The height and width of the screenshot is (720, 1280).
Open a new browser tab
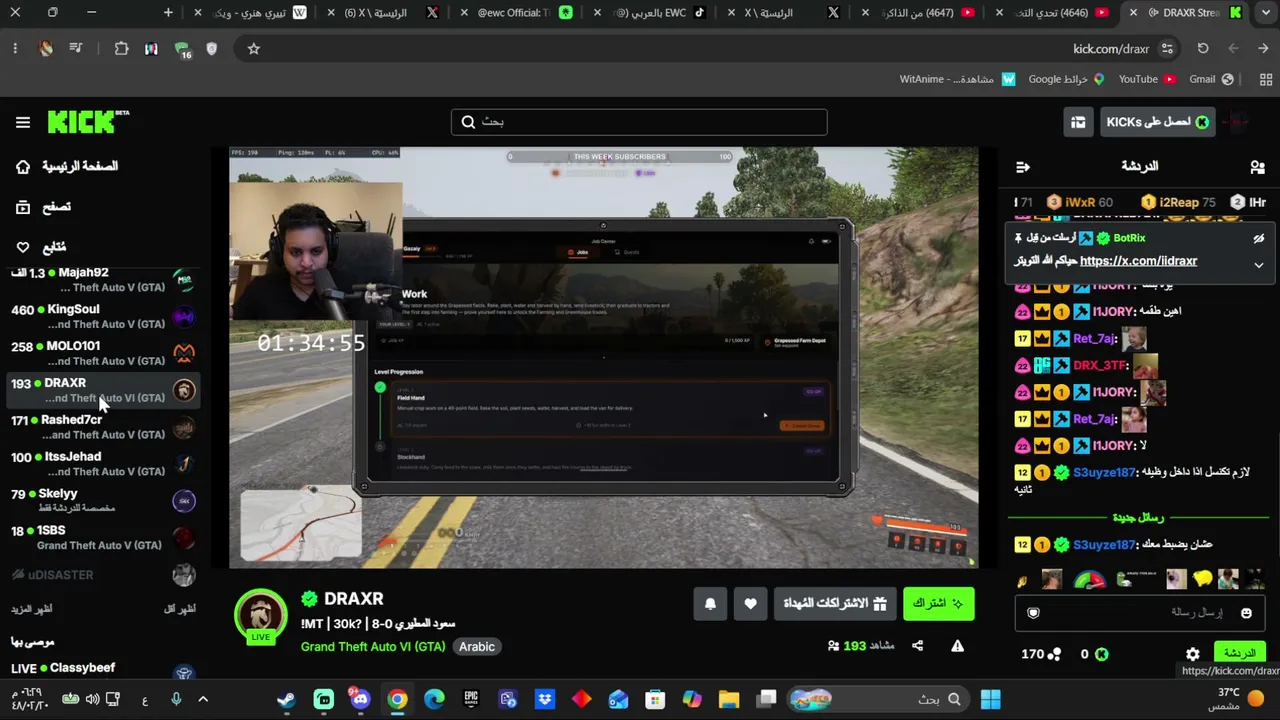[168, 13]
